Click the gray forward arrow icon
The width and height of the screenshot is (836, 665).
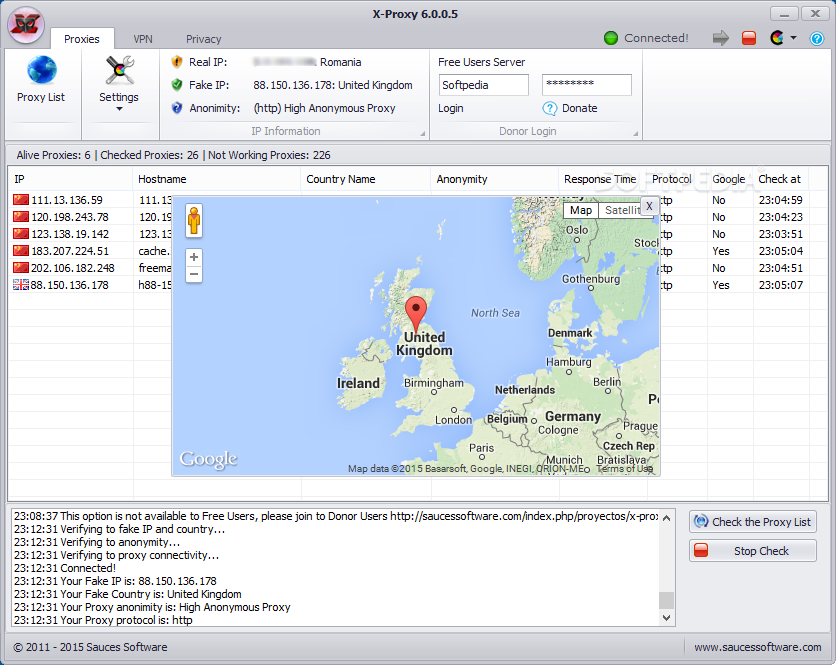[720, 38]
